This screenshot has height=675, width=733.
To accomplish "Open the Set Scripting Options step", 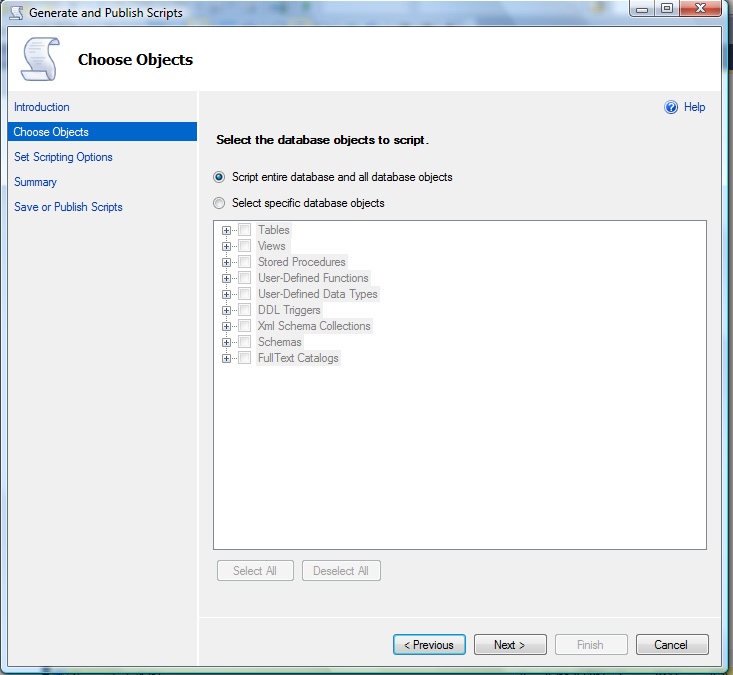I will (x=63, y=157).
